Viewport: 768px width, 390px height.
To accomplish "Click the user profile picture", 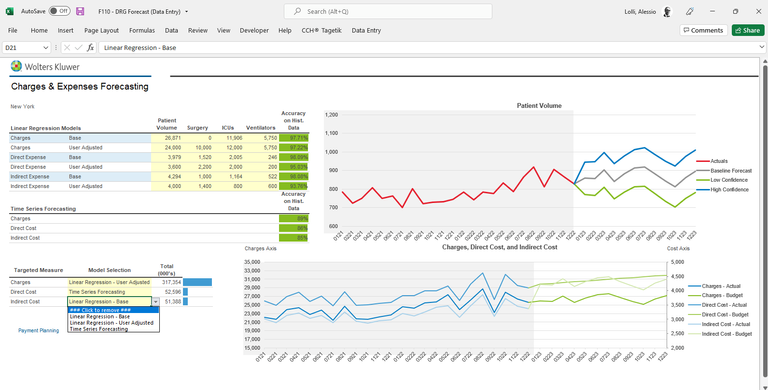I will (x=667, y=12).
